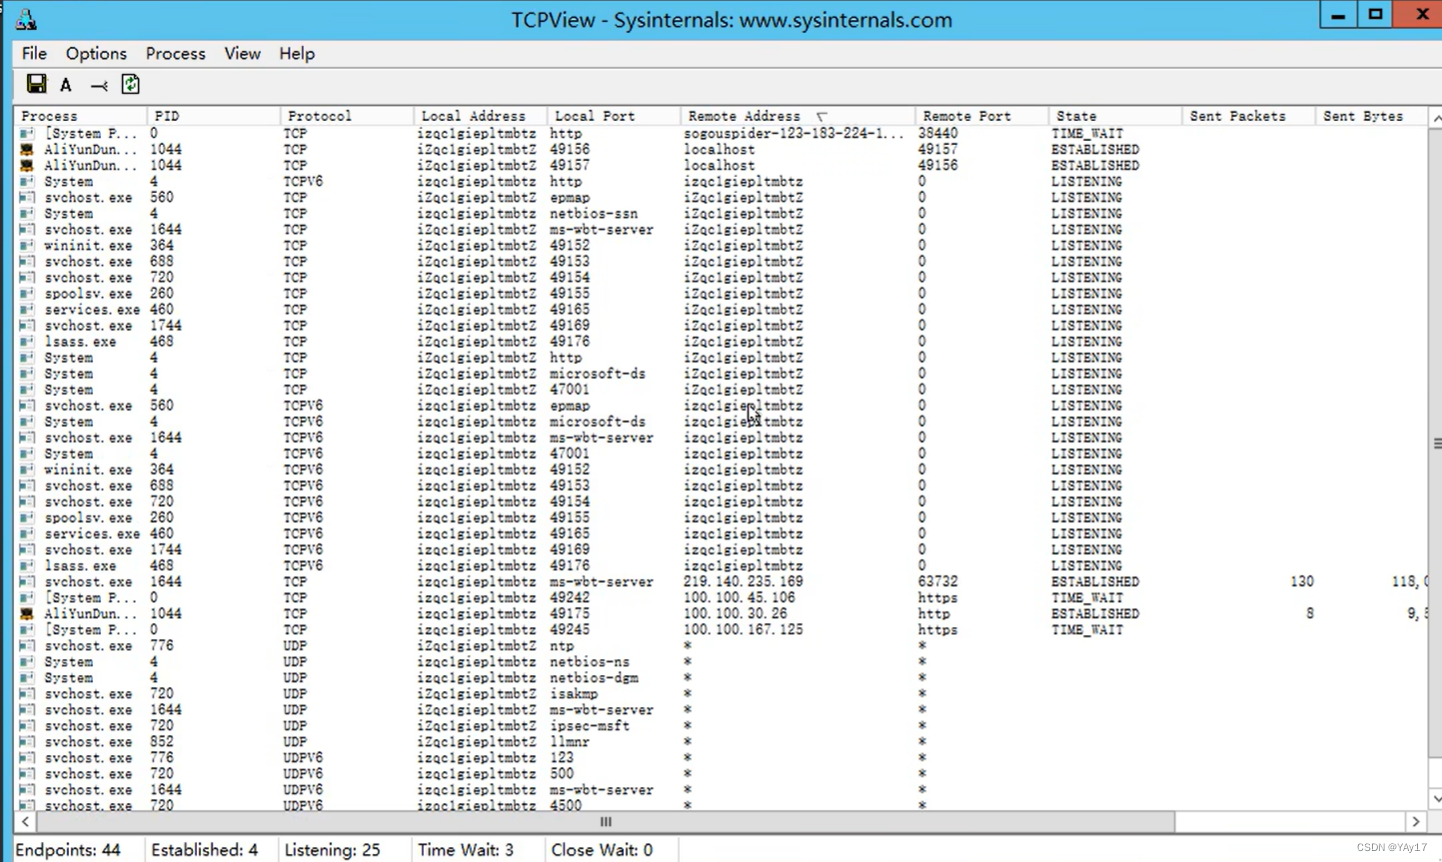
Task: Click the process icon of the System netbios-ssn row
Action: 27,214
